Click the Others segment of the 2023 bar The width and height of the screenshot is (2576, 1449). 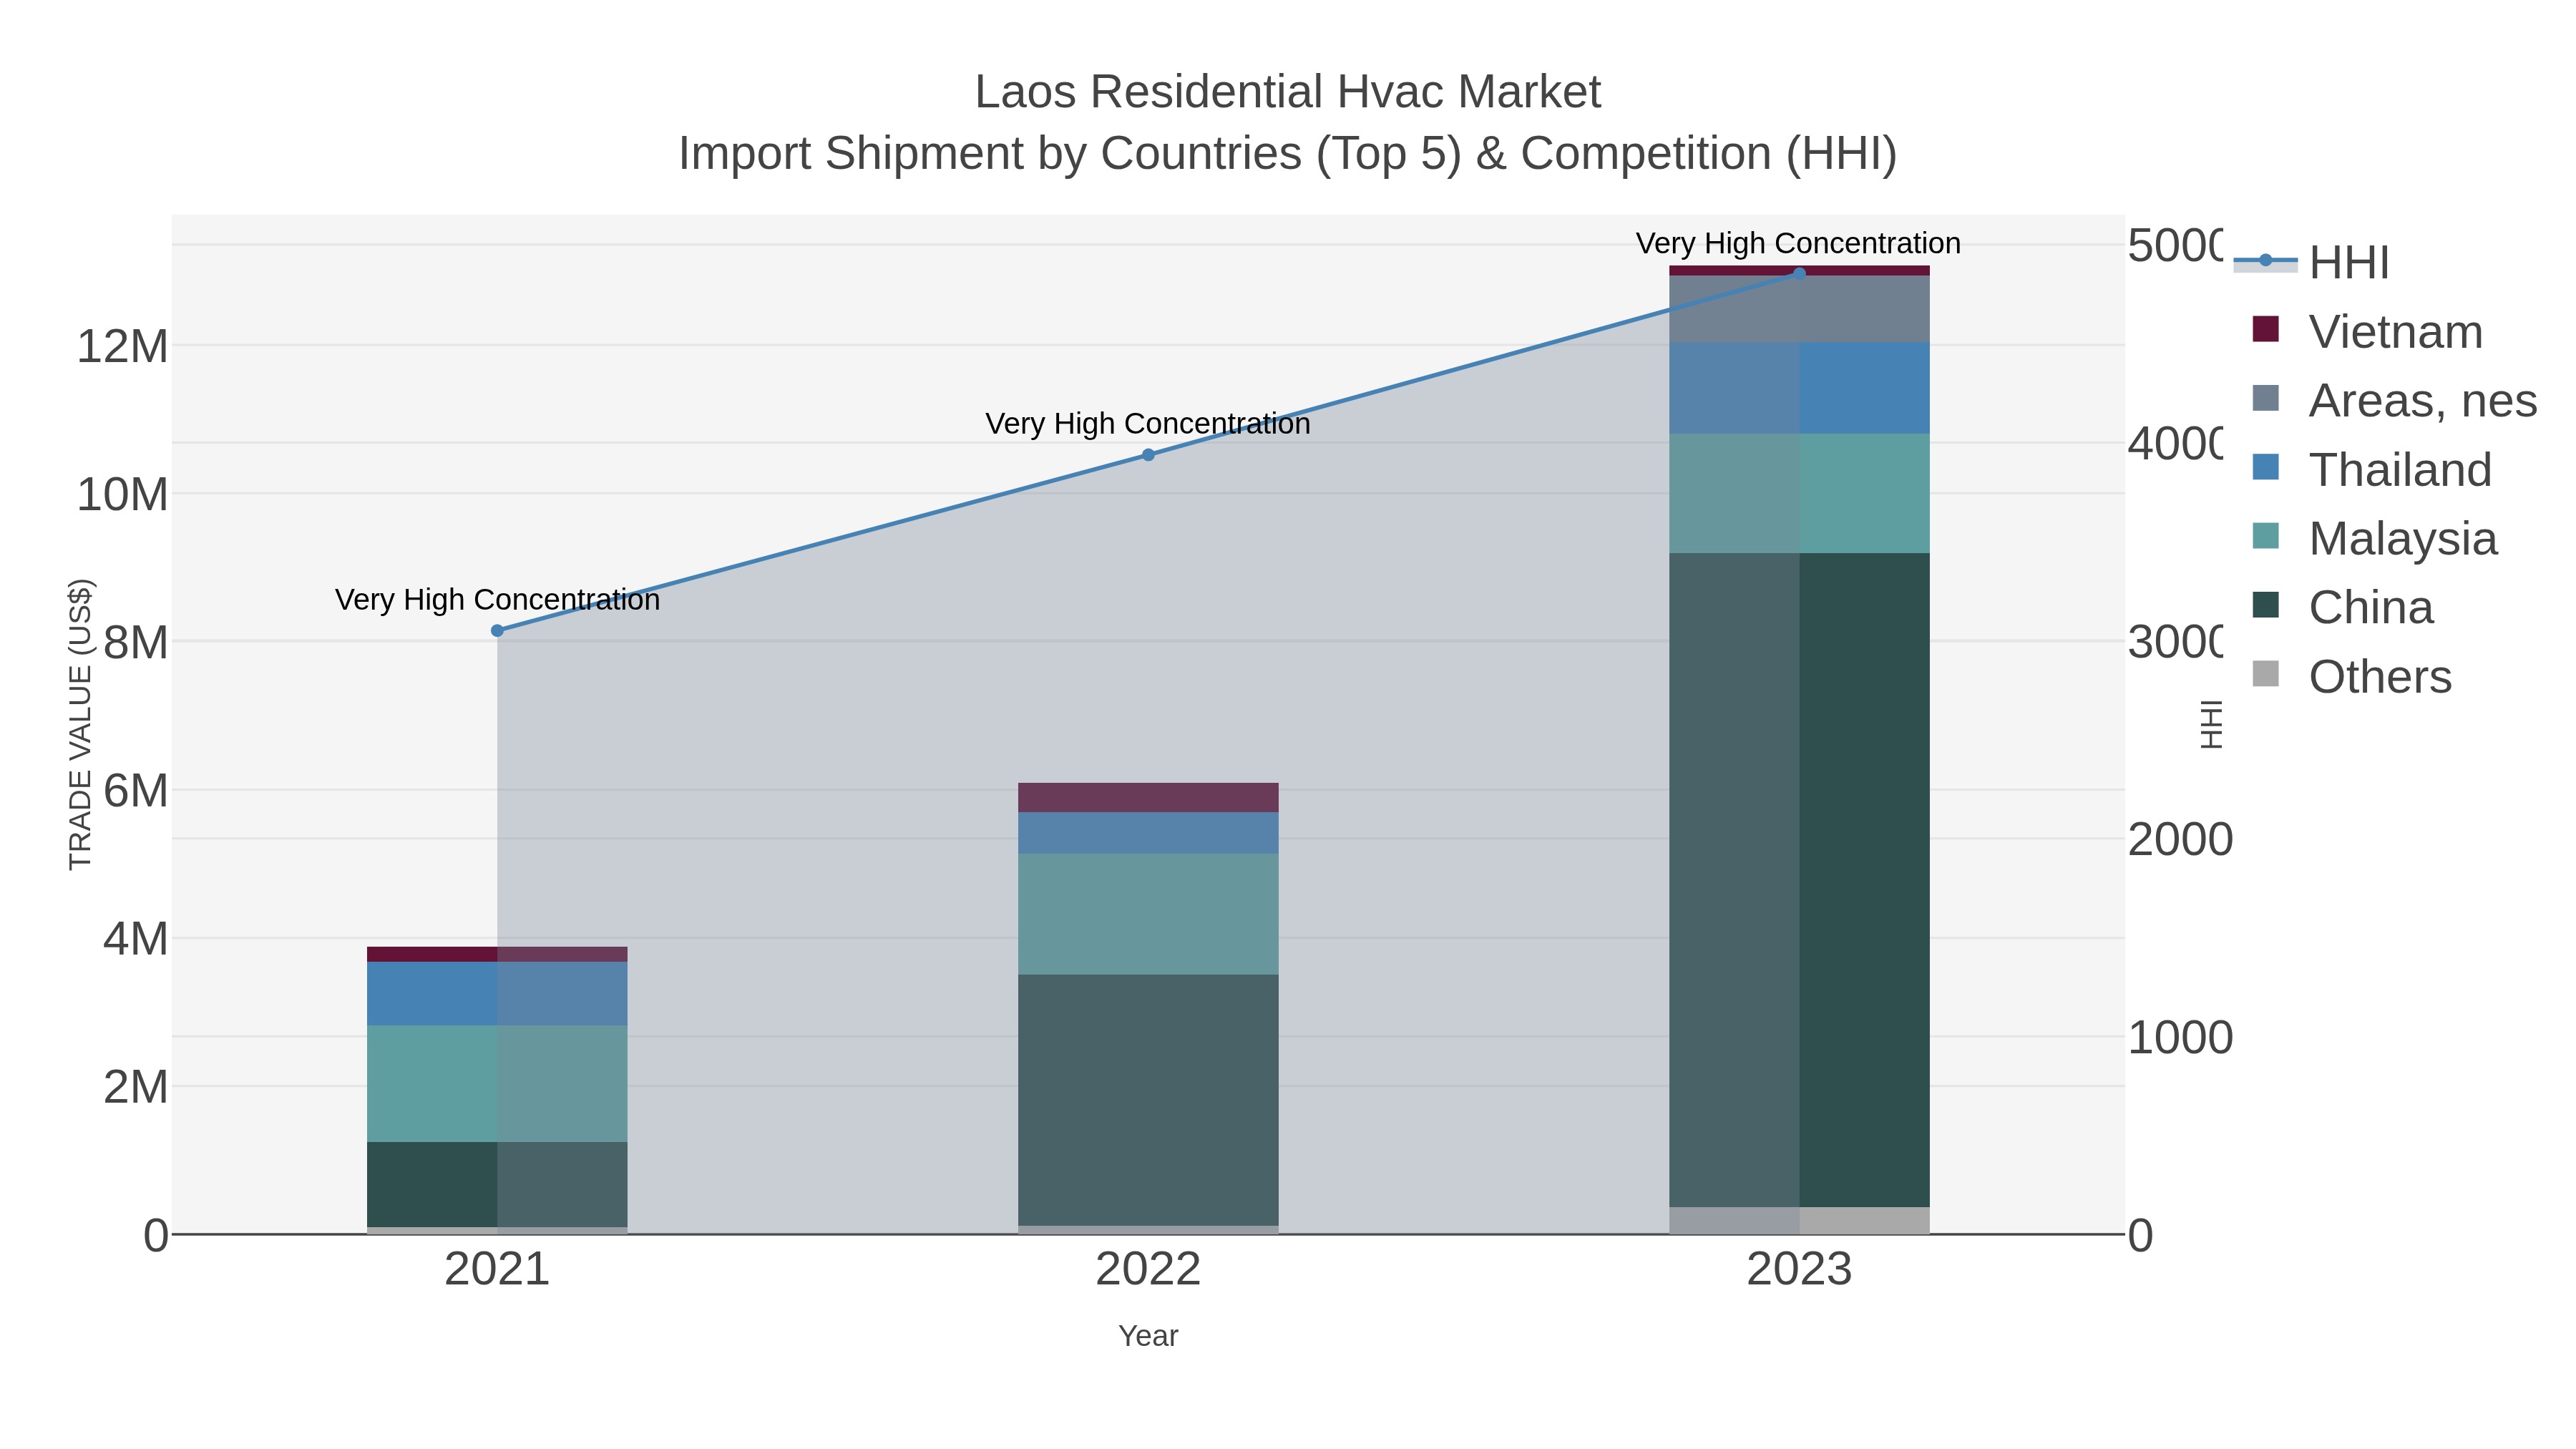tap(1799, 1221)
